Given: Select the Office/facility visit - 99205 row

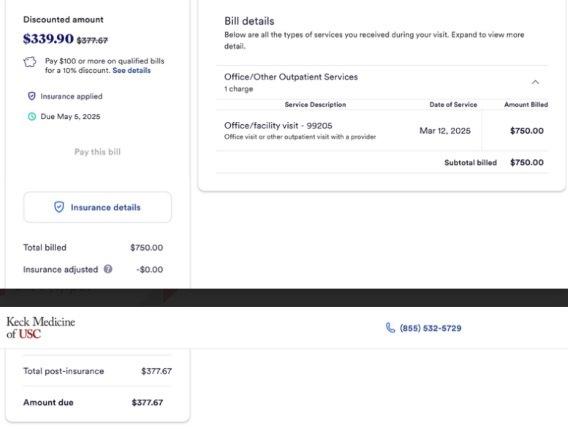Looking at the screenshot, I should point(382,131).
